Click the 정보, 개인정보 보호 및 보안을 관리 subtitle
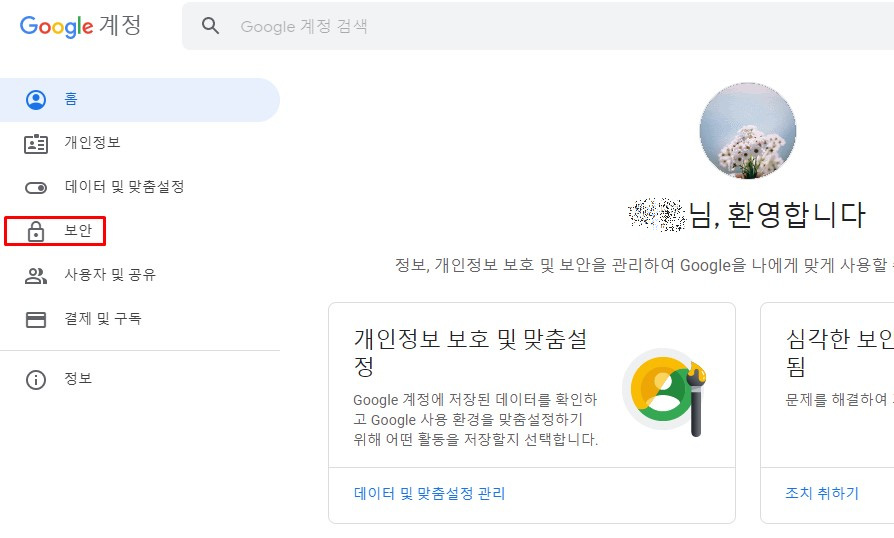The height and width of the screenshot is (538, 894). [644, 265]
